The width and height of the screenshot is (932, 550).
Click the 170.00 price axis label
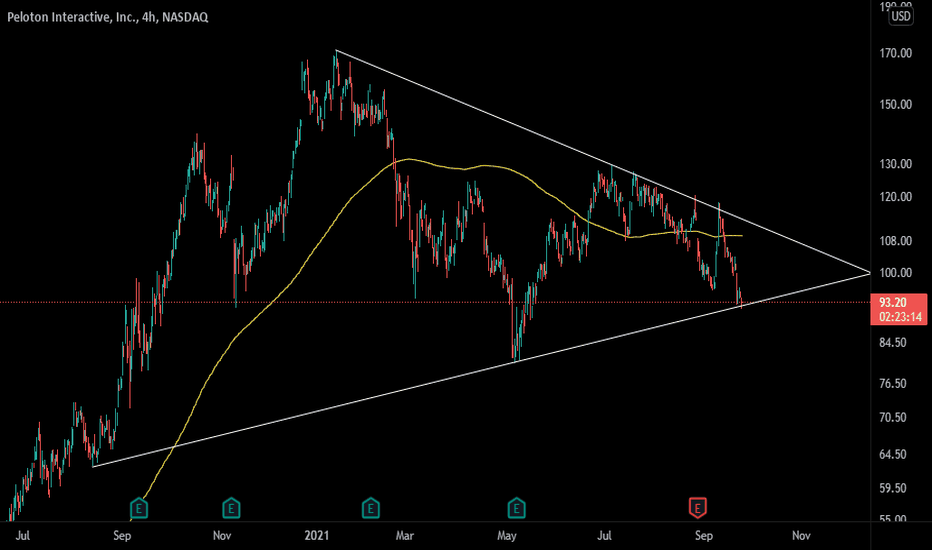coord(896,54)
